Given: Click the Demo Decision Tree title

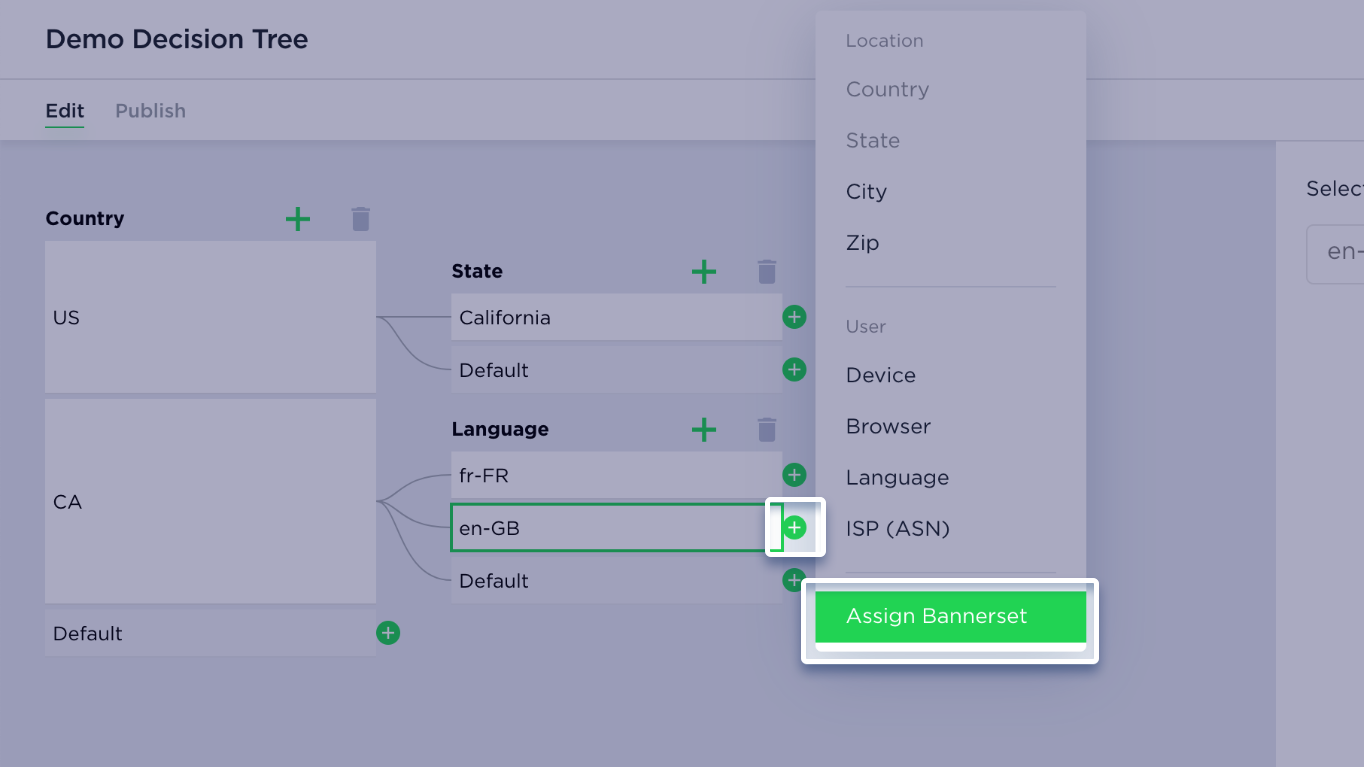Looking at the screenshot, I should point(177,39).
